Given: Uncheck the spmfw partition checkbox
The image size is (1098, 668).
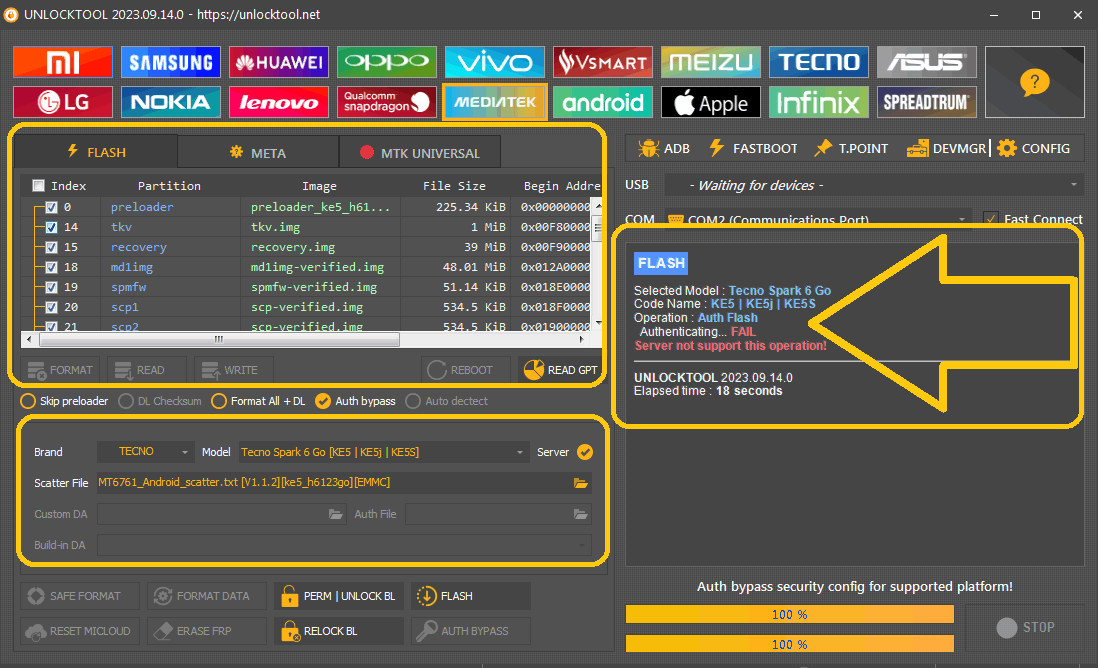Looking at the screenshot, I should 51,287.
